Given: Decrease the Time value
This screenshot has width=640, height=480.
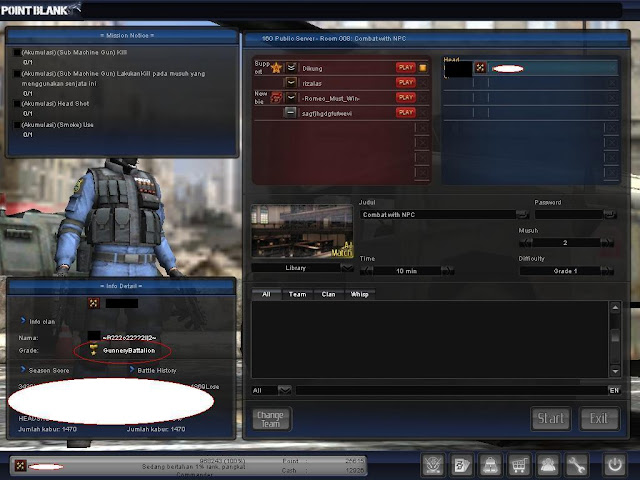Looking at the screenshot, I should pos(366,271).
